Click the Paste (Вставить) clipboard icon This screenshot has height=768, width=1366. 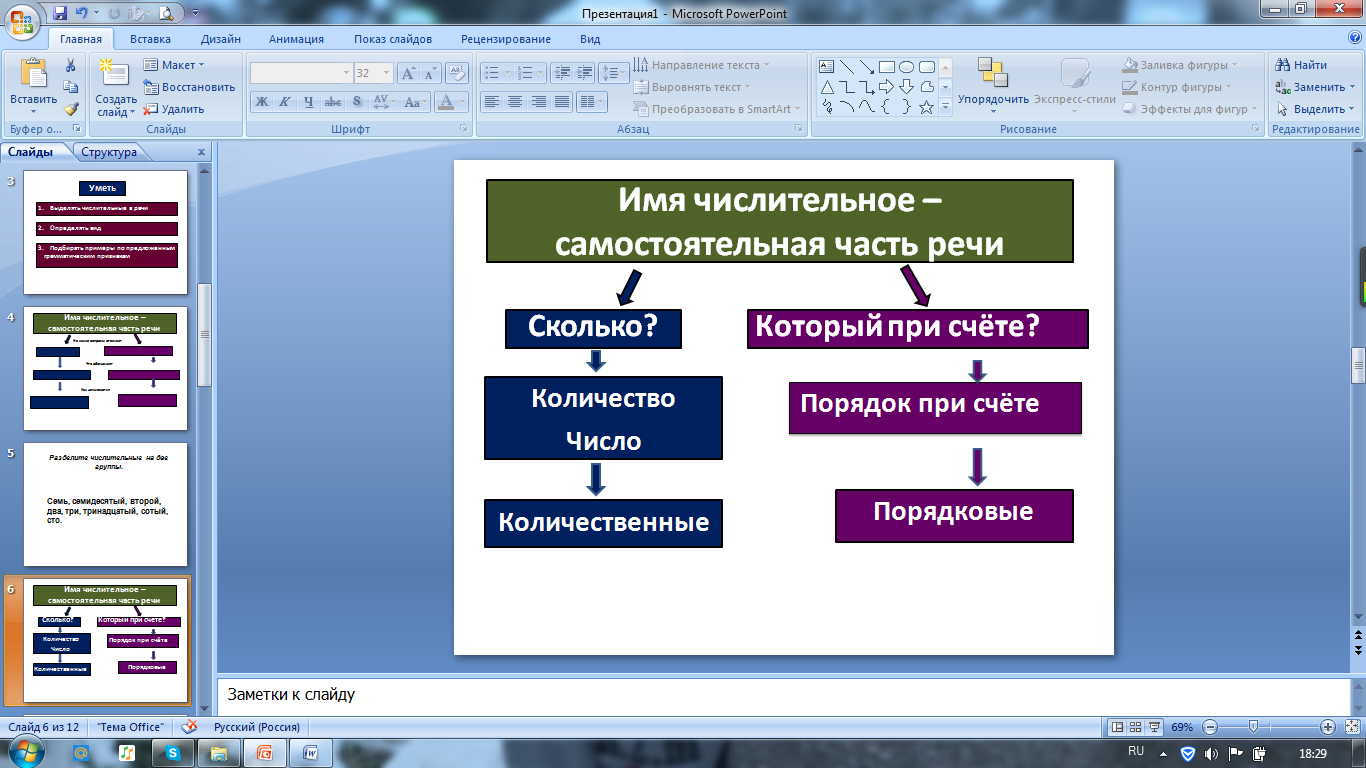(x=32, y=75)
